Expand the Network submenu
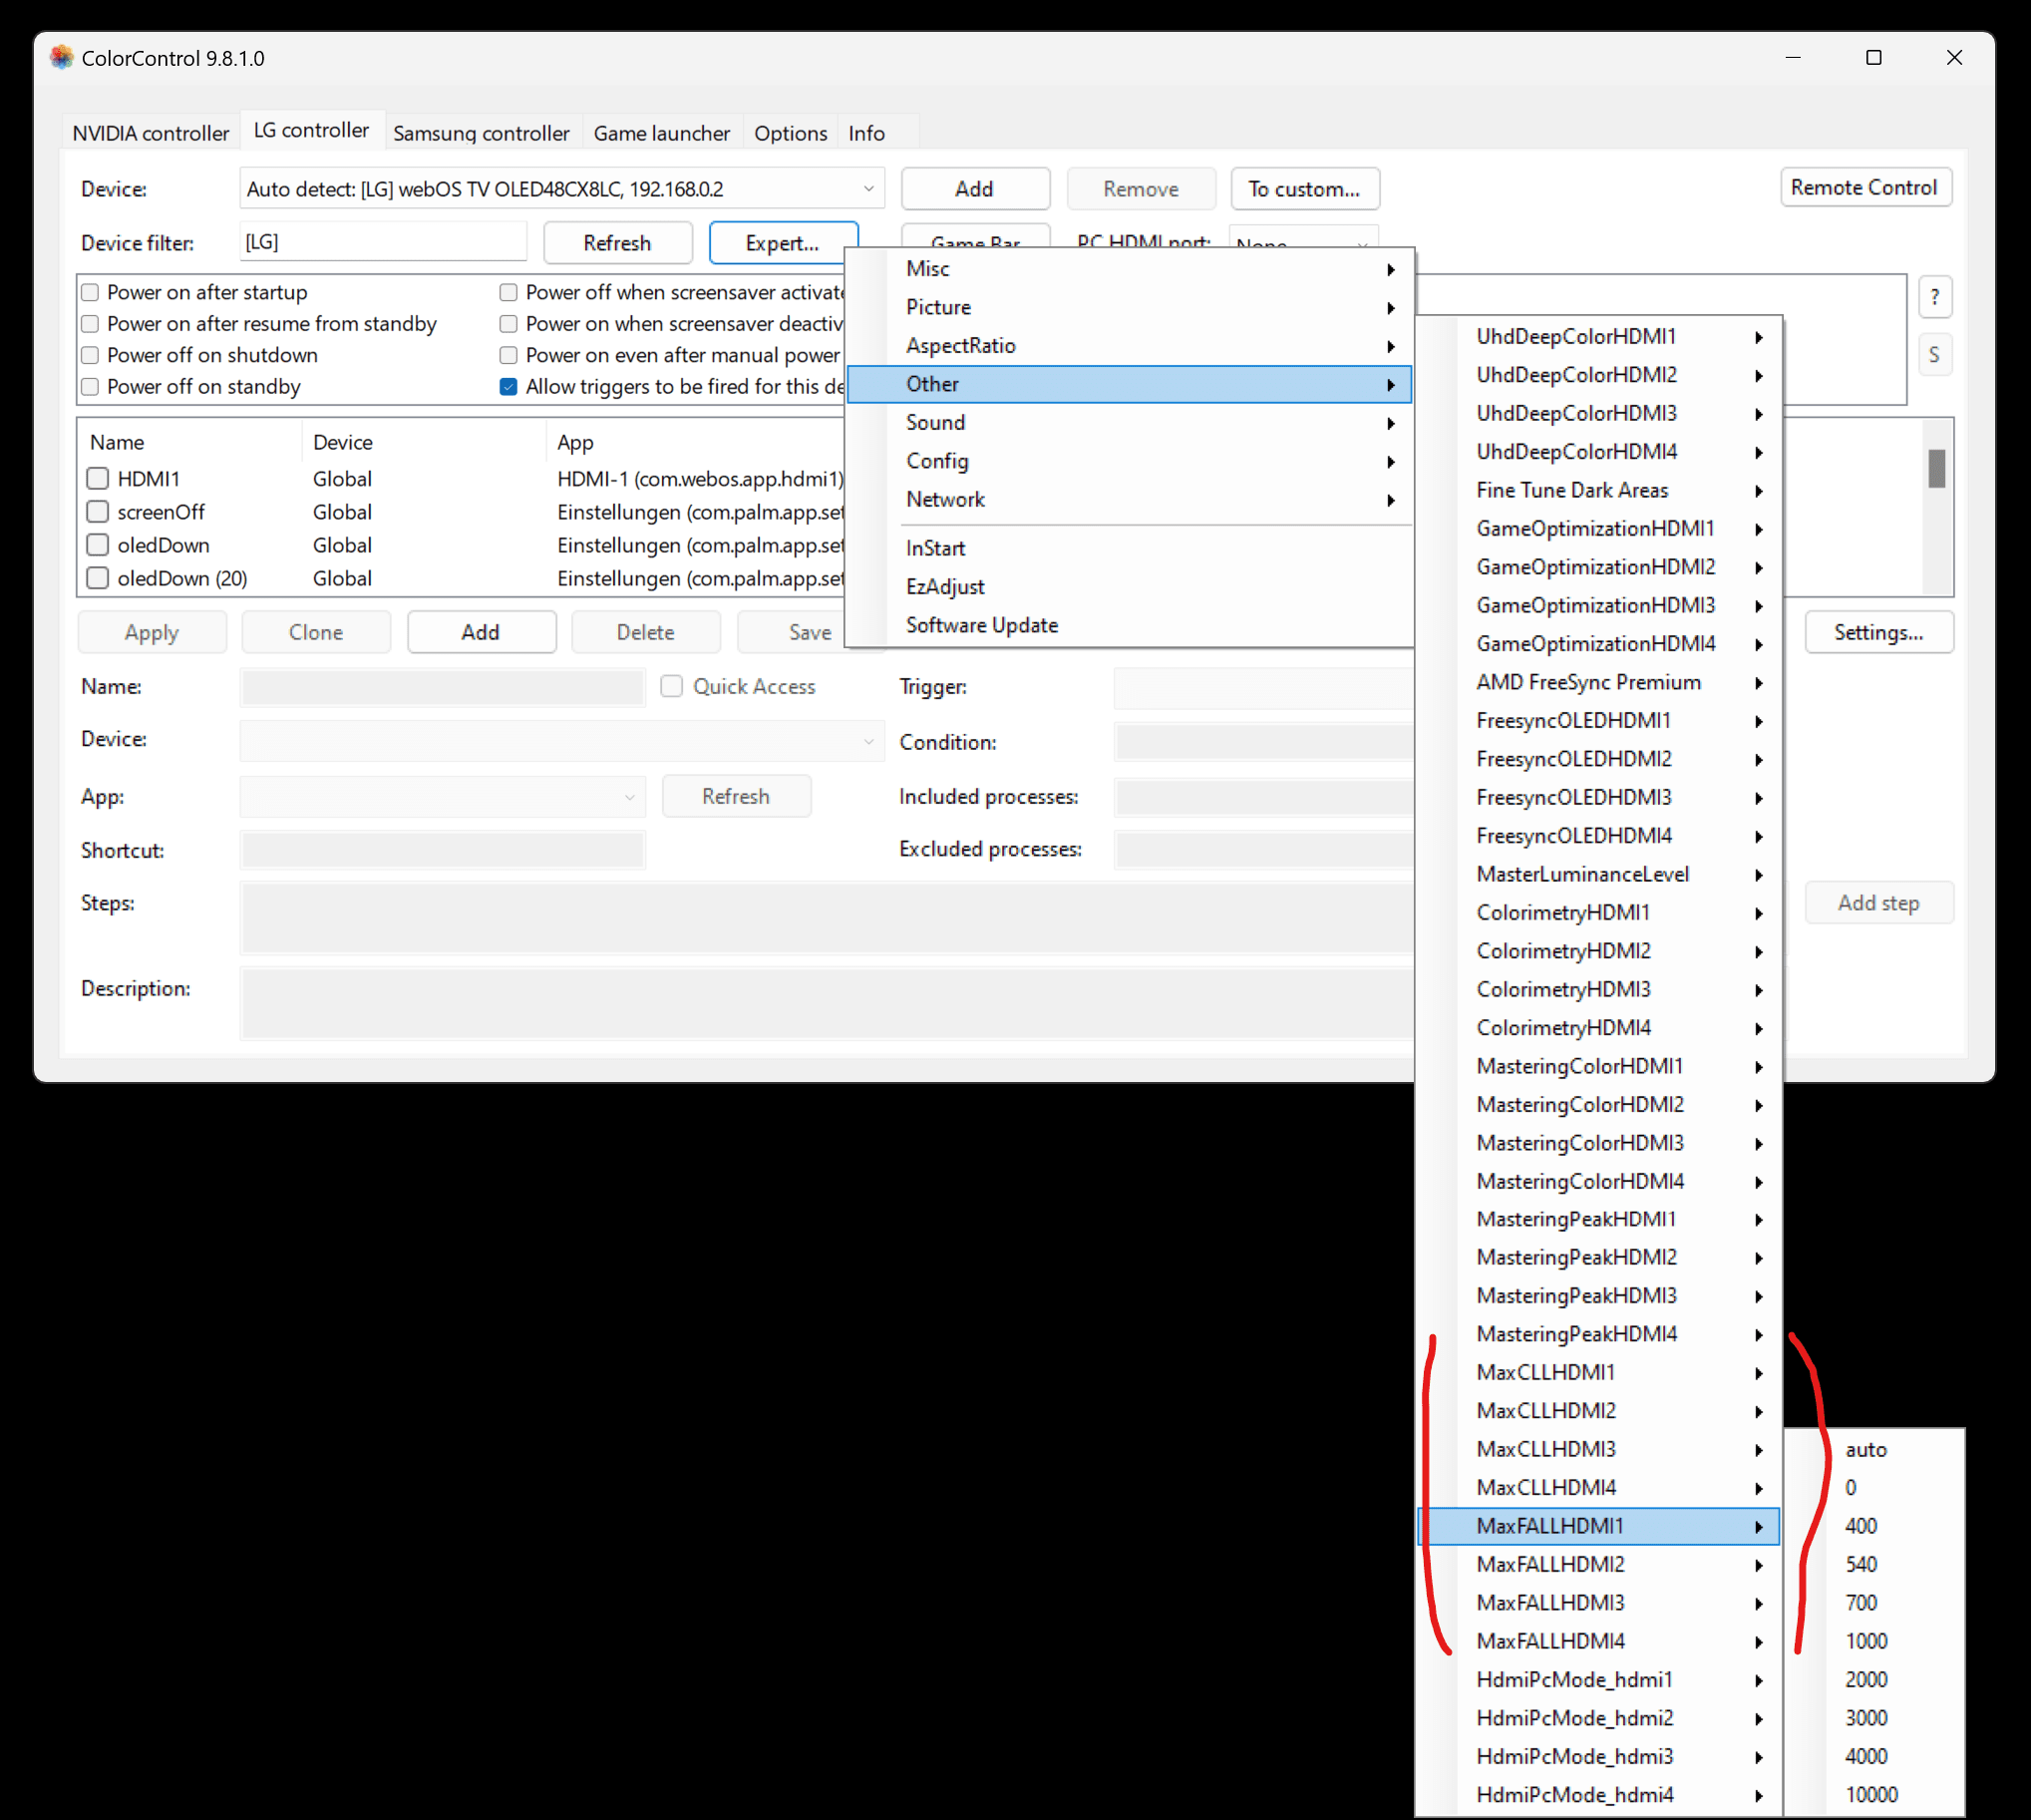2031x1820 pixels. (1130, 499)
